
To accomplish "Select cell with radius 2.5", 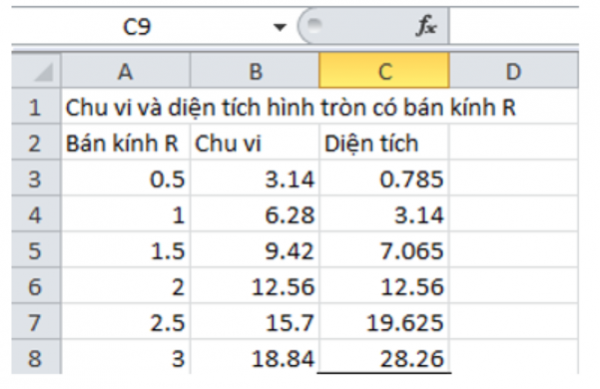I will [126, 322].
